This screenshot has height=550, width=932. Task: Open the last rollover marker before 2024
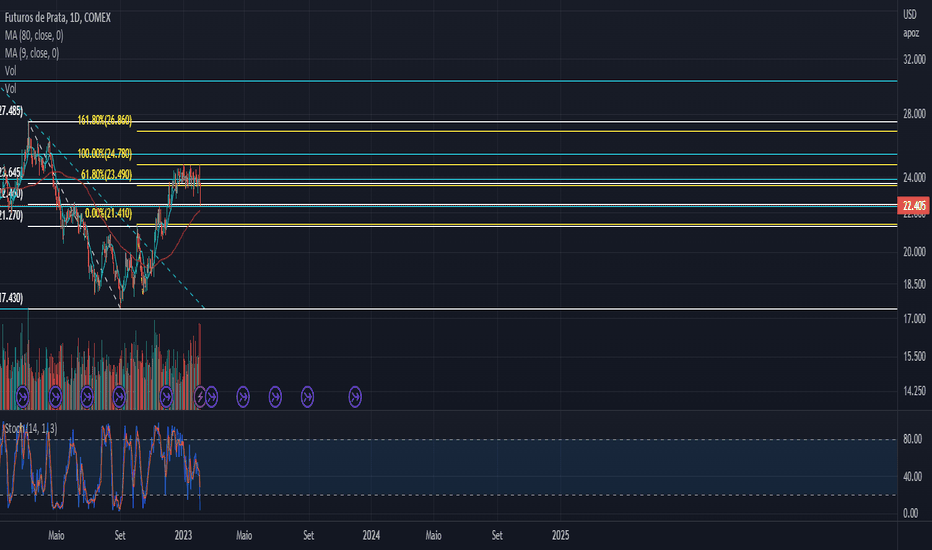click(x=355, y=397)
